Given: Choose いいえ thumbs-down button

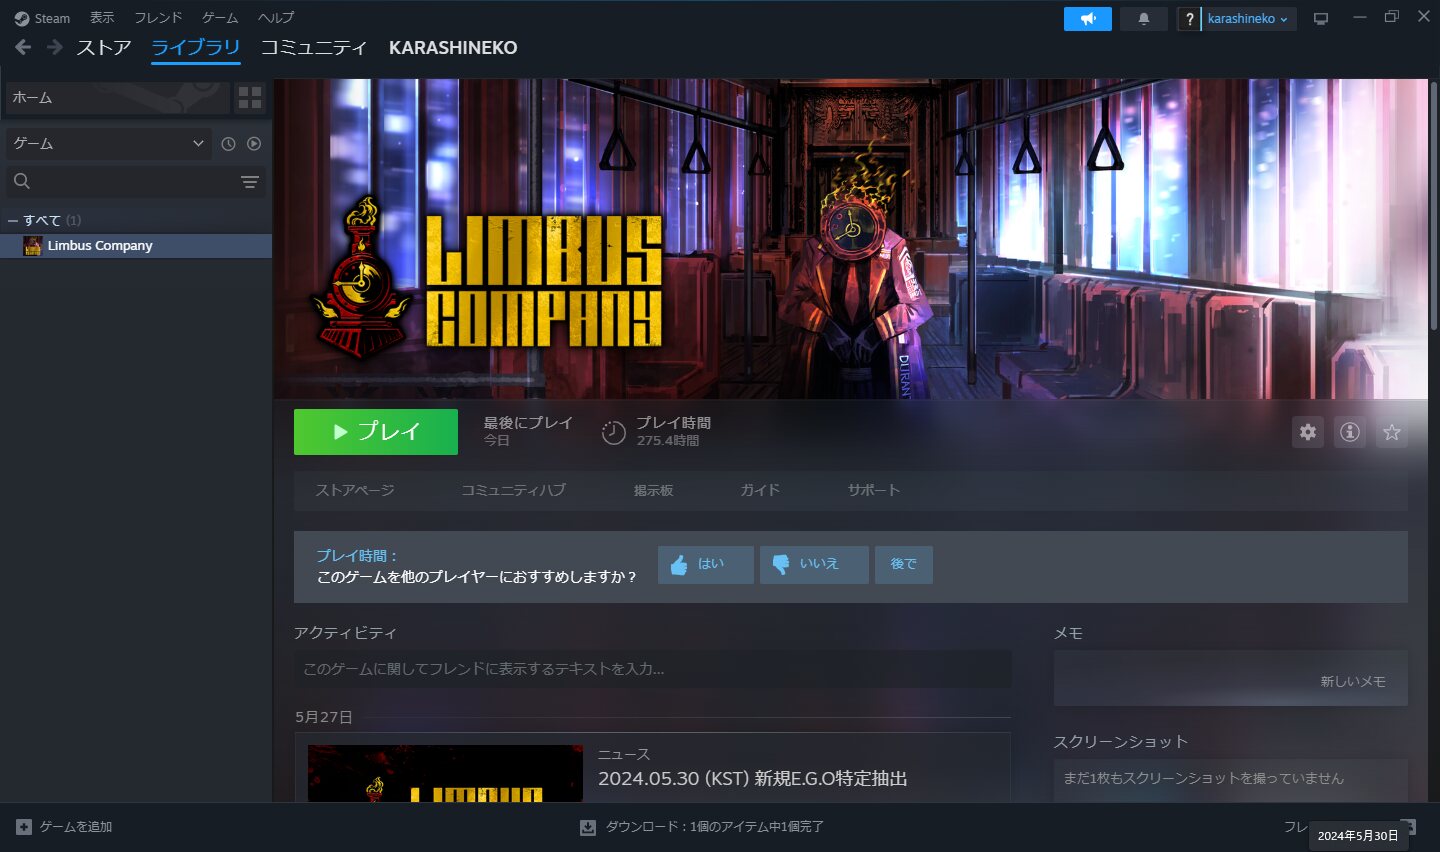Looking at the screenshot, I should pos(814,564).
